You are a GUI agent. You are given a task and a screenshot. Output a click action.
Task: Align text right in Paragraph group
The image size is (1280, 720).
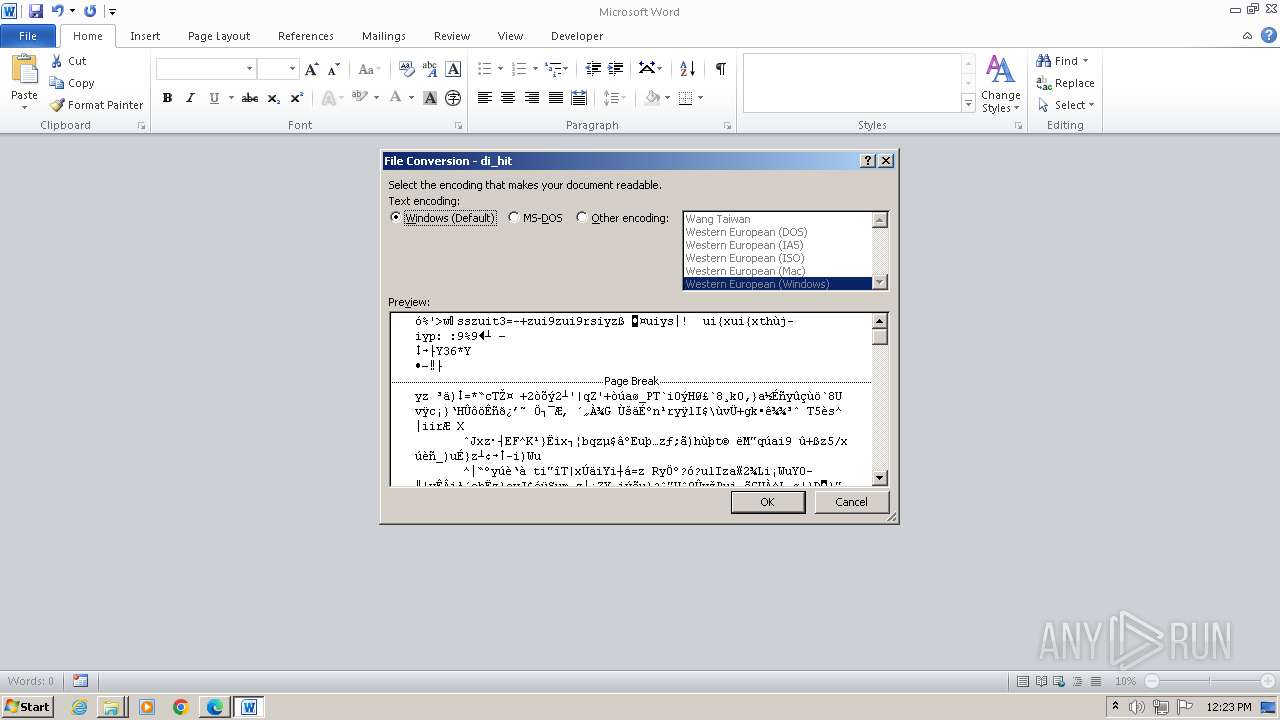[x=531, y=98]
